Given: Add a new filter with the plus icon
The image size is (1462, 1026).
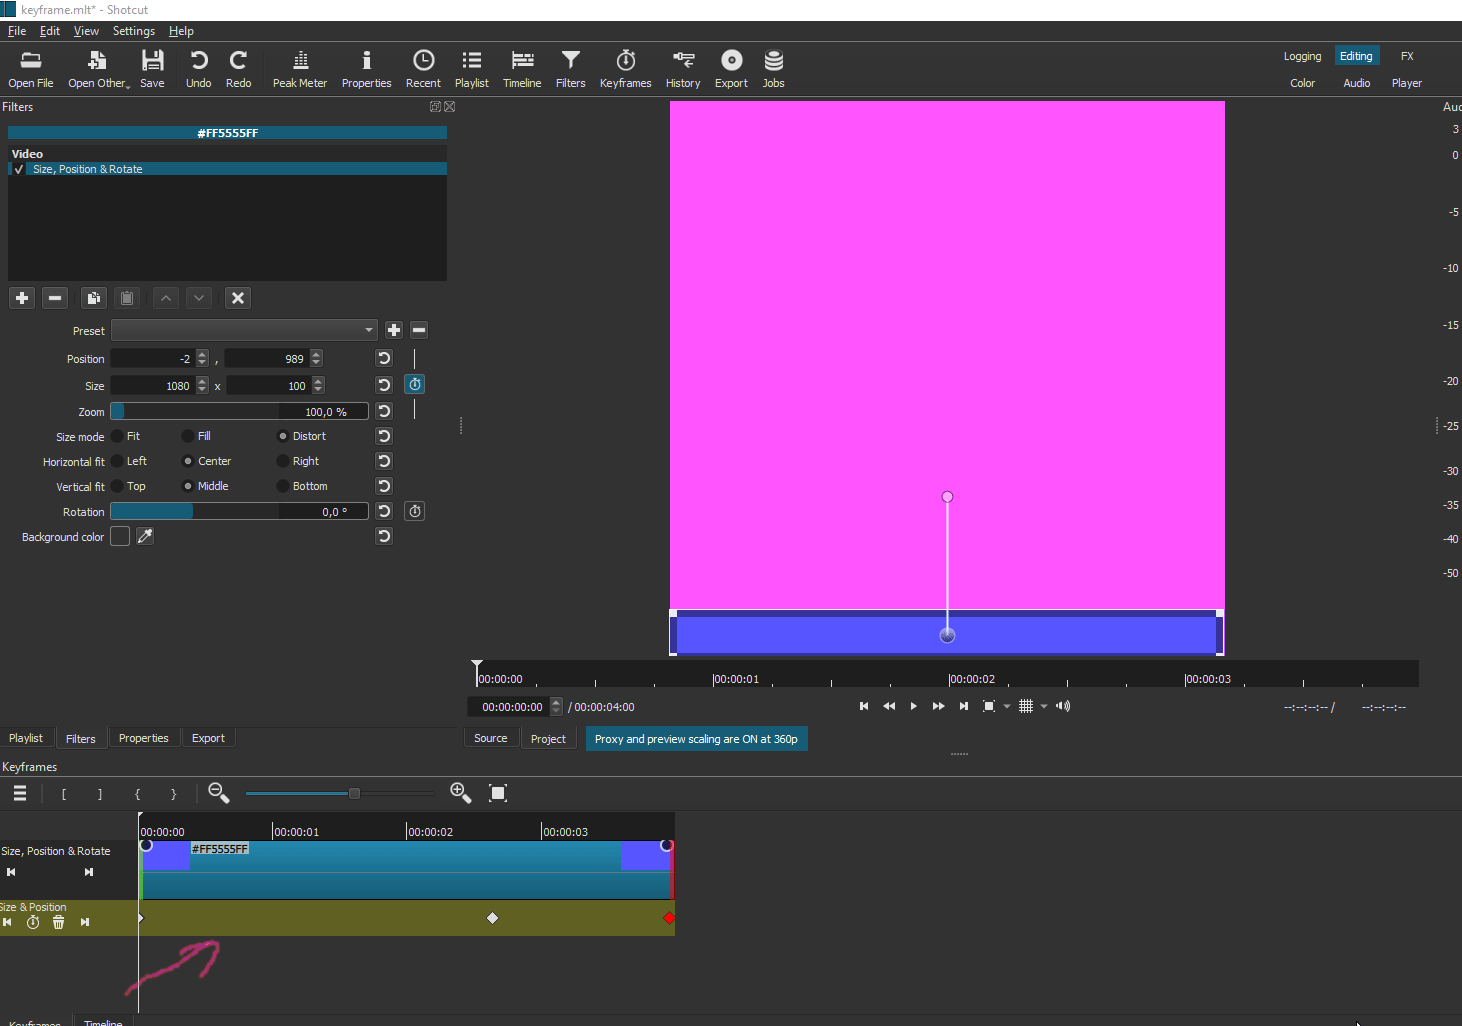Looking at the screenshot, I should point(21,297).
